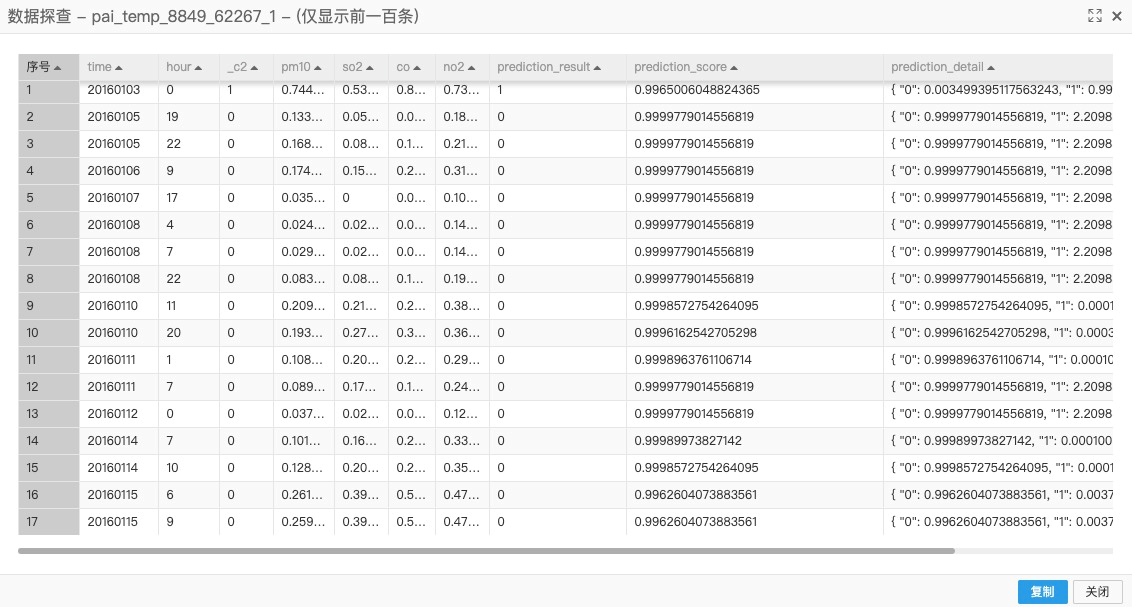Select so2 cell 0.16... in row 14

tap(361, 441)
